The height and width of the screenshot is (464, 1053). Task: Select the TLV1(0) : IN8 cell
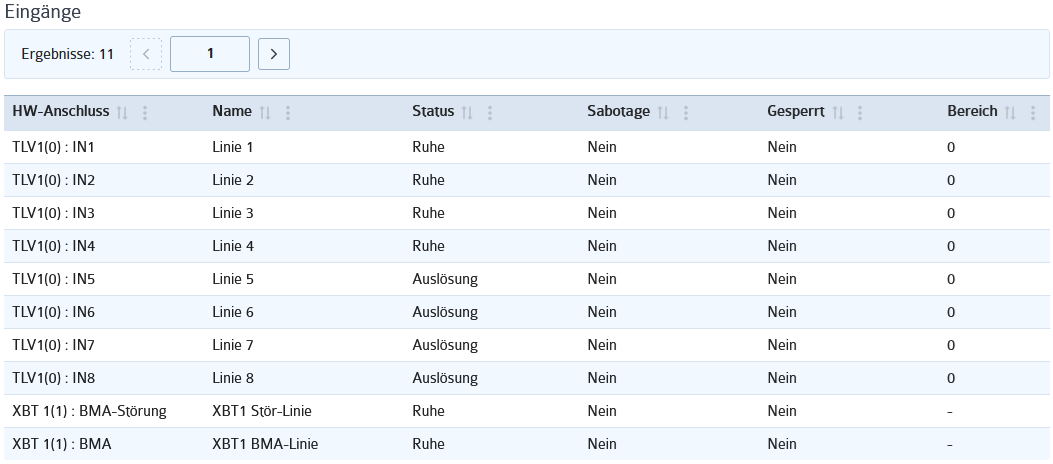click(54, 378)
